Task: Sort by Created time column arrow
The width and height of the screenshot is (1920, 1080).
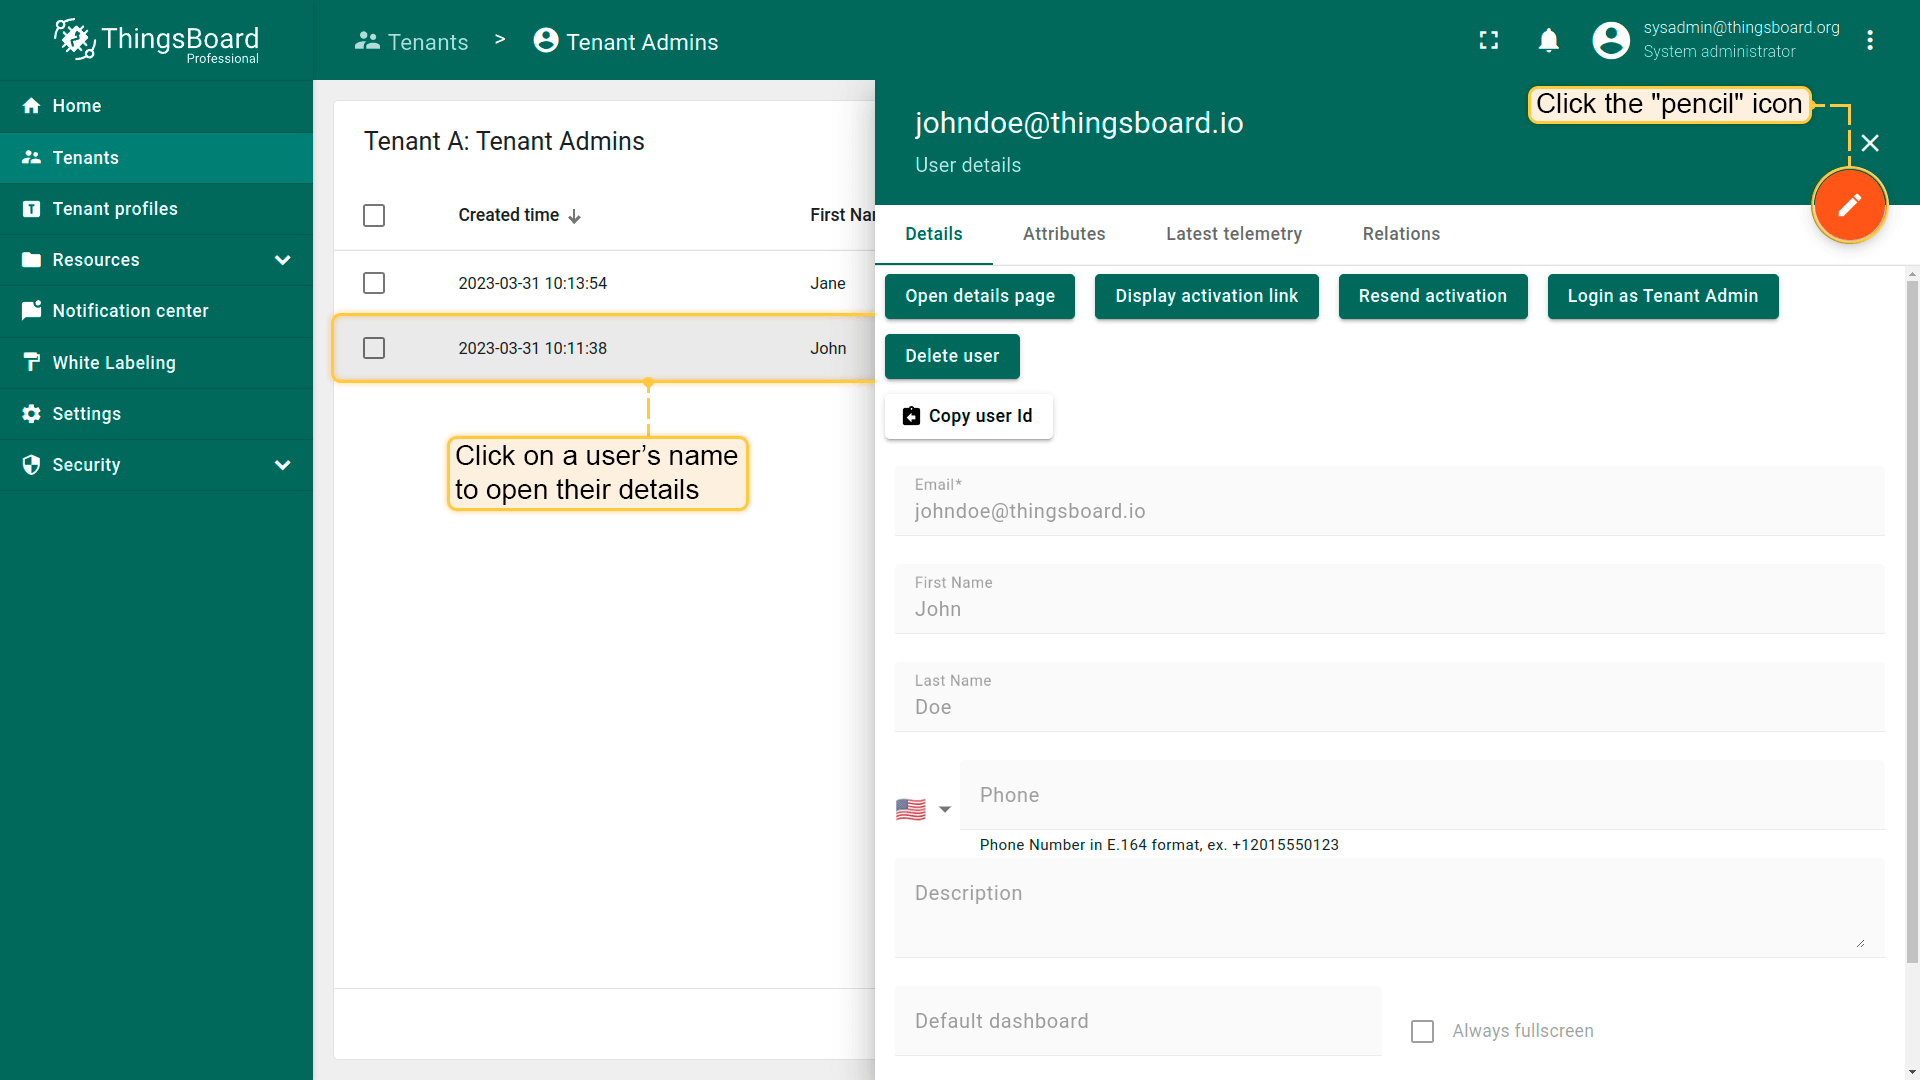Action: [x=574, y=216]
